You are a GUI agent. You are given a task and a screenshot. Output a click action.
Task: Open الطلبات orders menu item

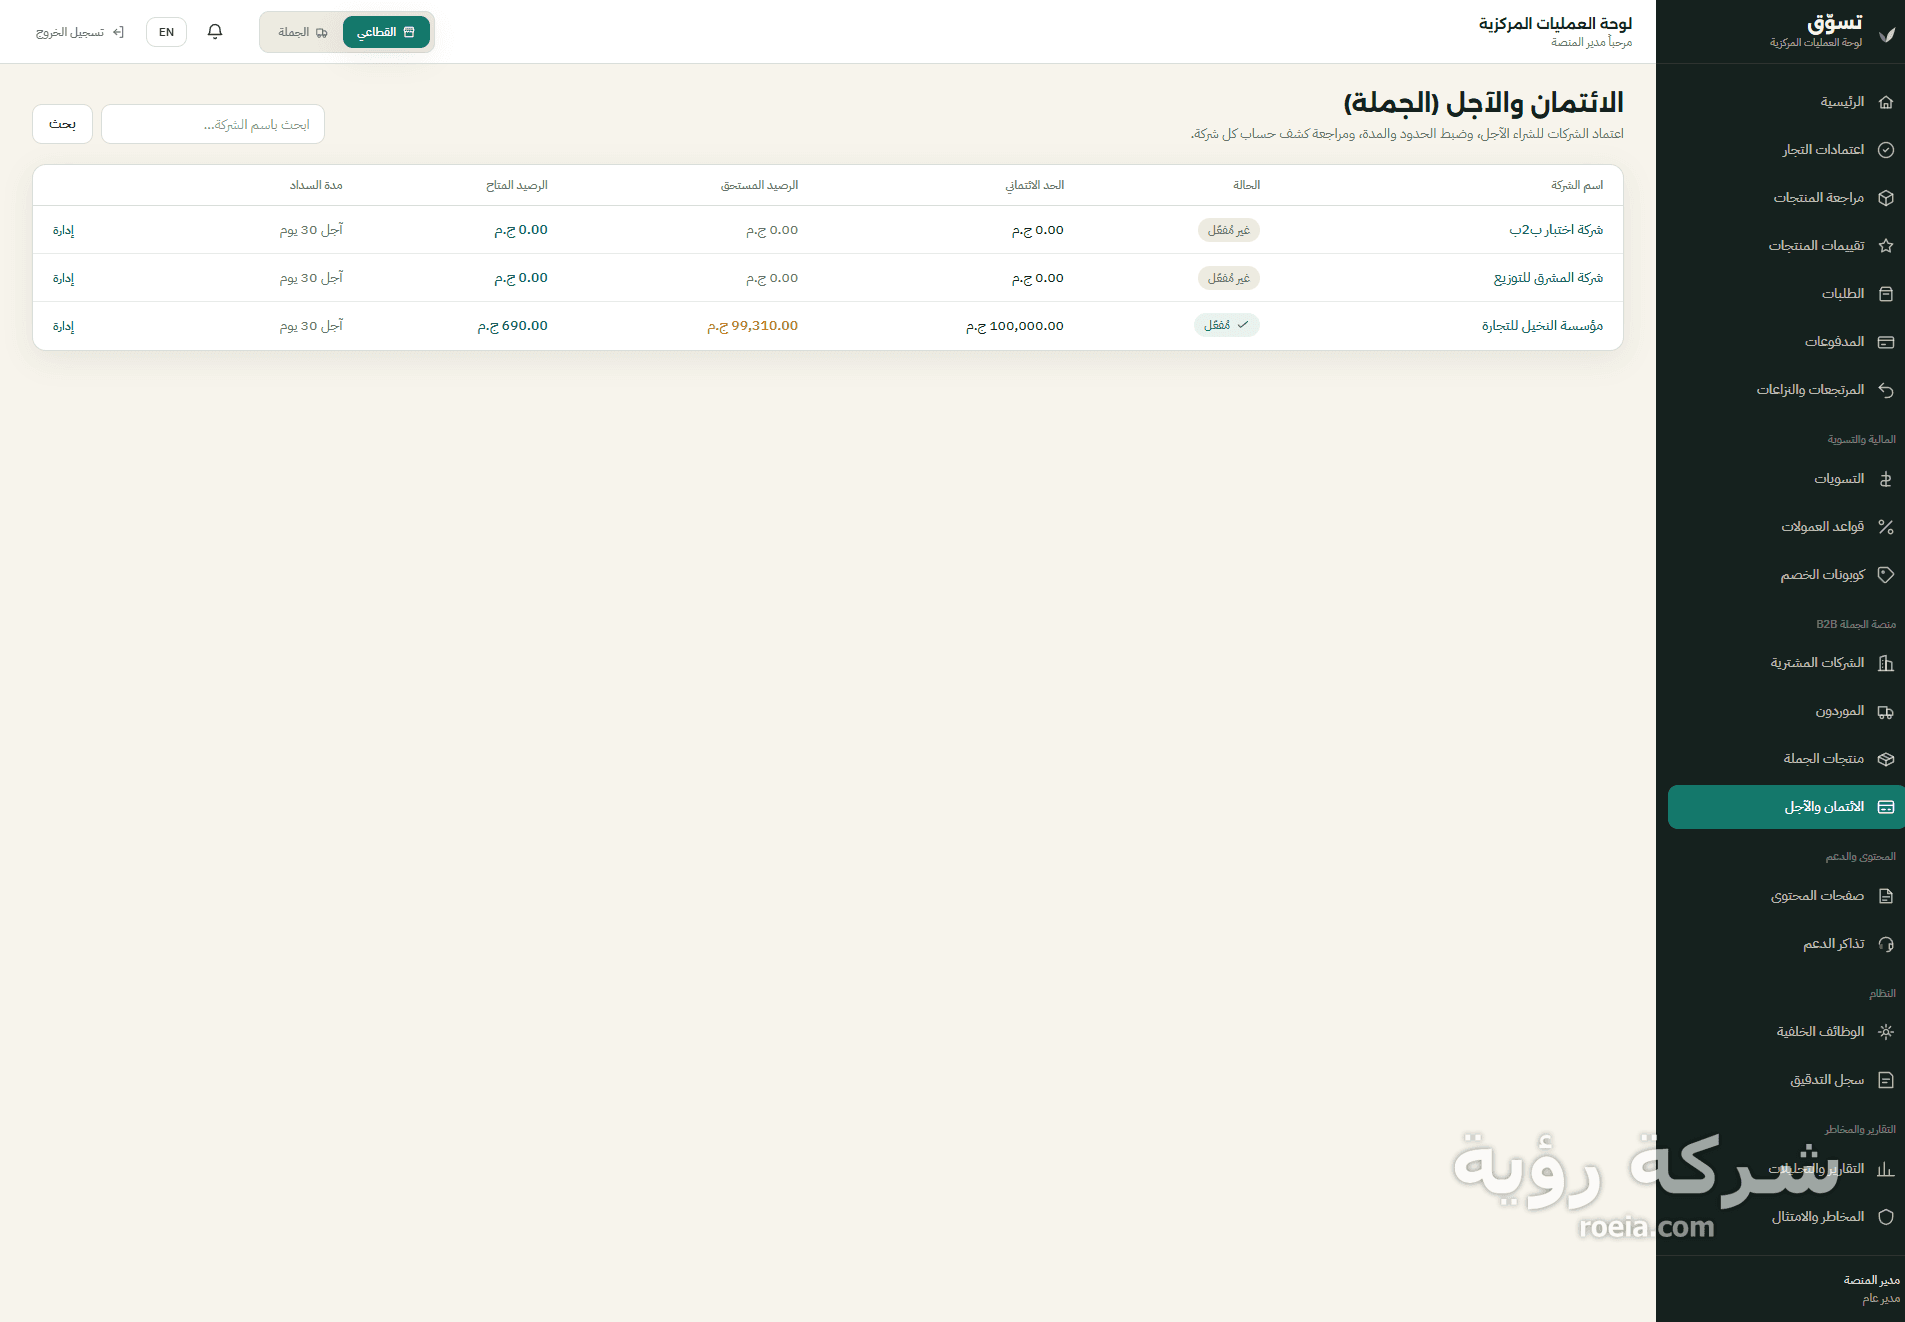(1781, 294)
